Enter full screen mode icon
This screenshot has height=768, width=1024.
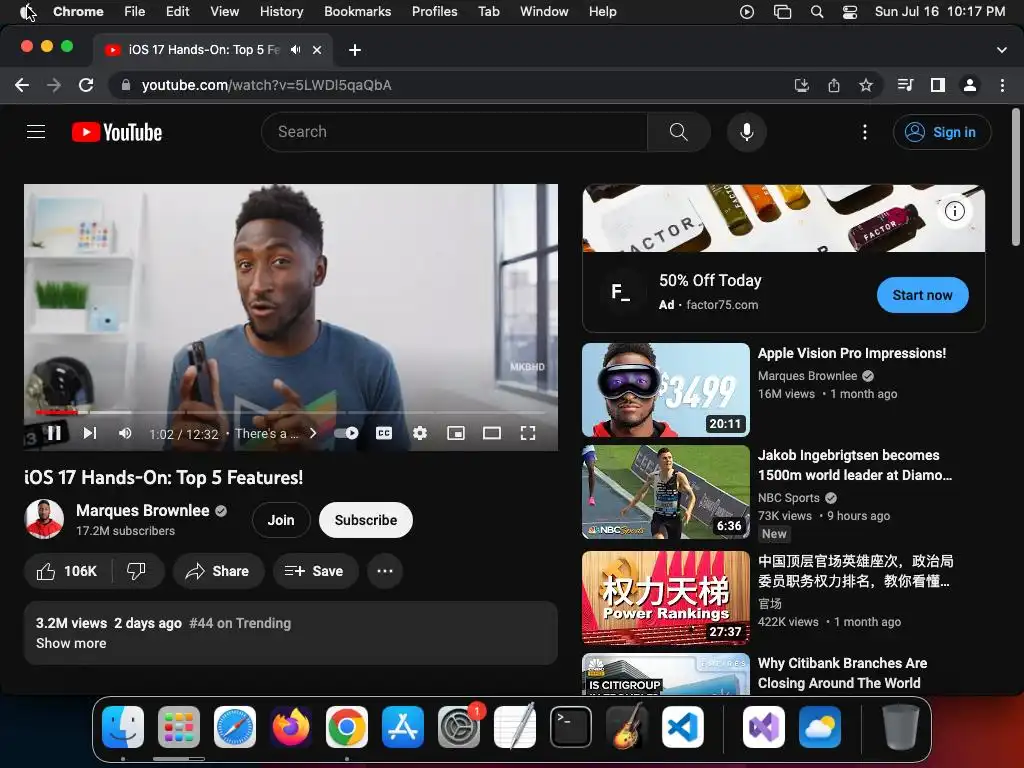coord(528,433)
